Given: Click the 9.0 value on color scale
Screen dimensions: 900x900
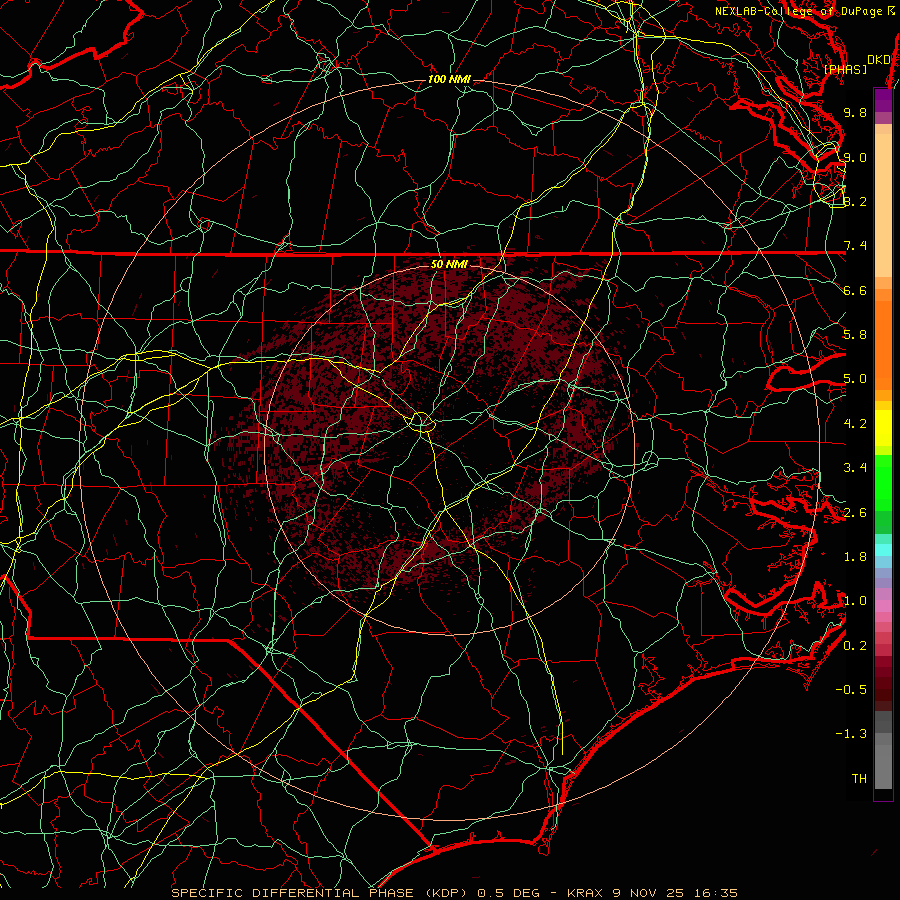Looking at the screenshot, I should pyautogui.click(x=855, y=157).
